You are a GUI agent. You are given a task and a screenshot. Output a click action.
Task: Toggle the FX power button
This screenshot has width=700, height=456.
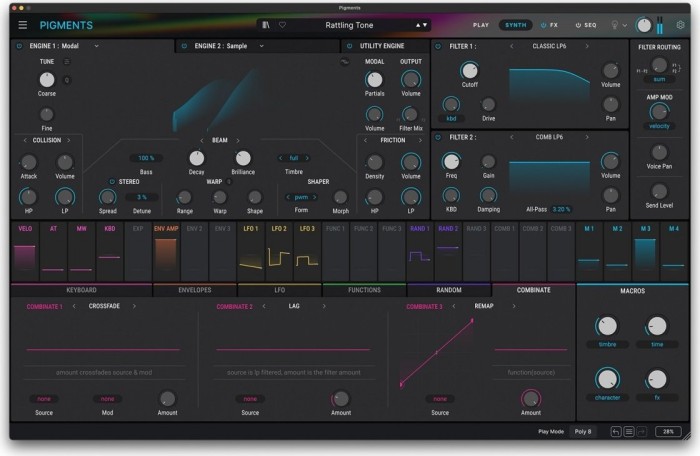point(543,25)
